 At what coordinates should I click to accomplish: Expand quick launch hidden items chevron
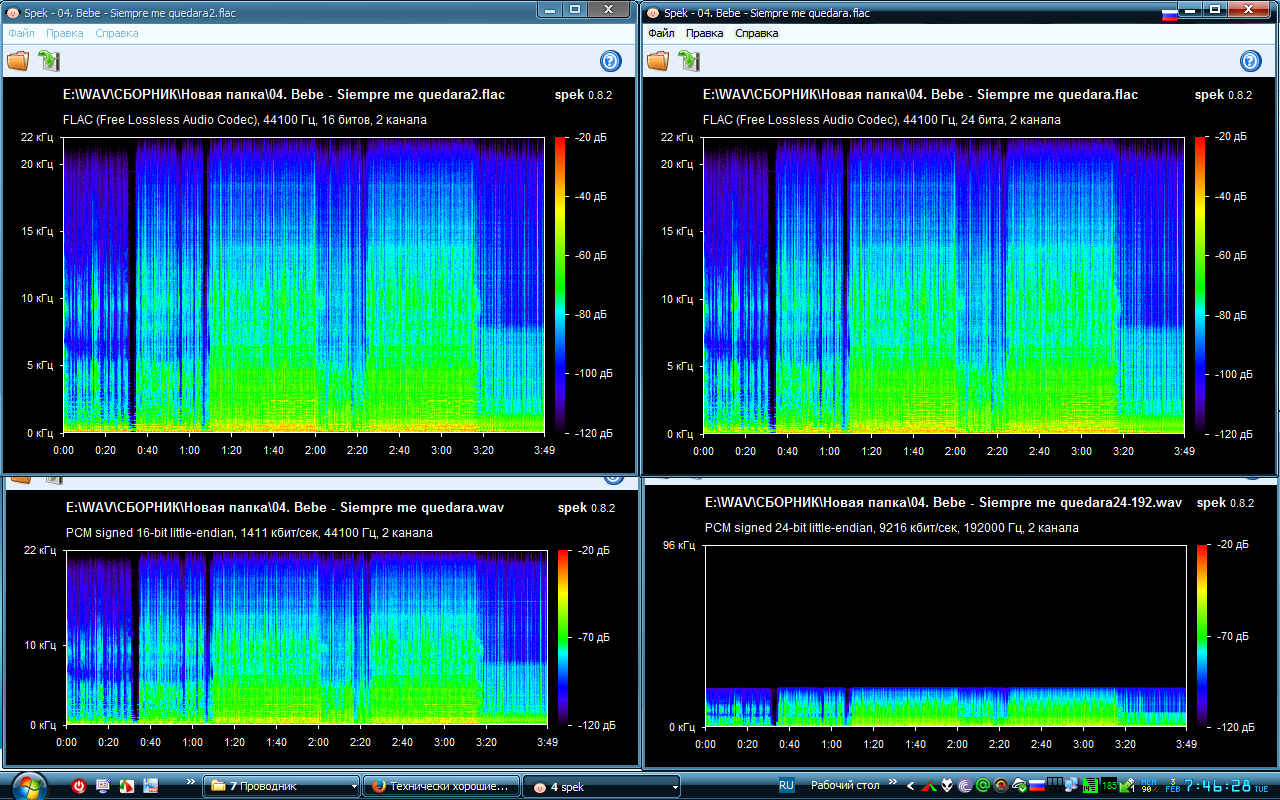(190, 781)
